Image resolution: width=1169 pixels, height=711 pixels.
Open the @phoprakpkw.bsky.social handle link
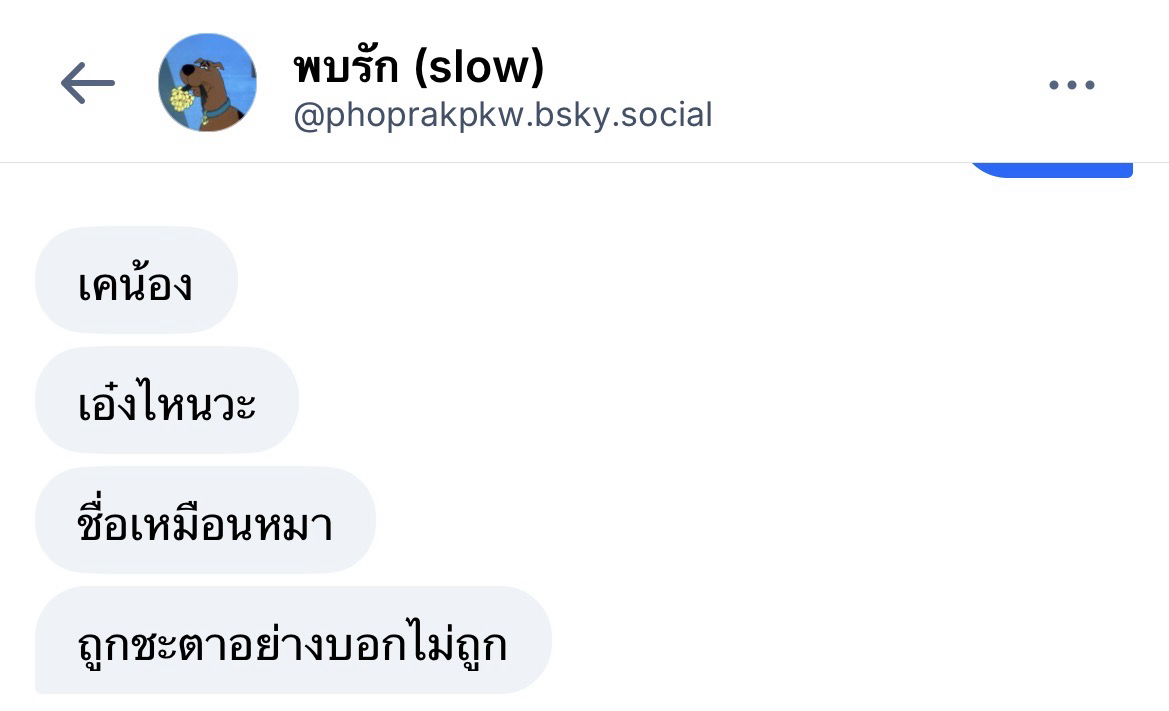tap(503, 116)
